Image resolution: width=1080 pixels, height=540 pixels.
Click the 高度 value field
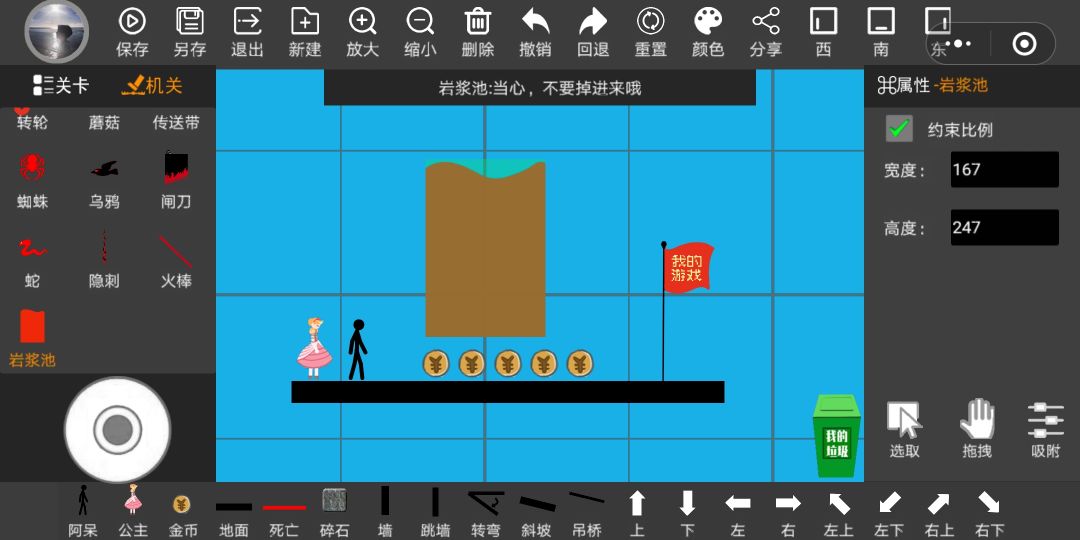[1005, 227]
